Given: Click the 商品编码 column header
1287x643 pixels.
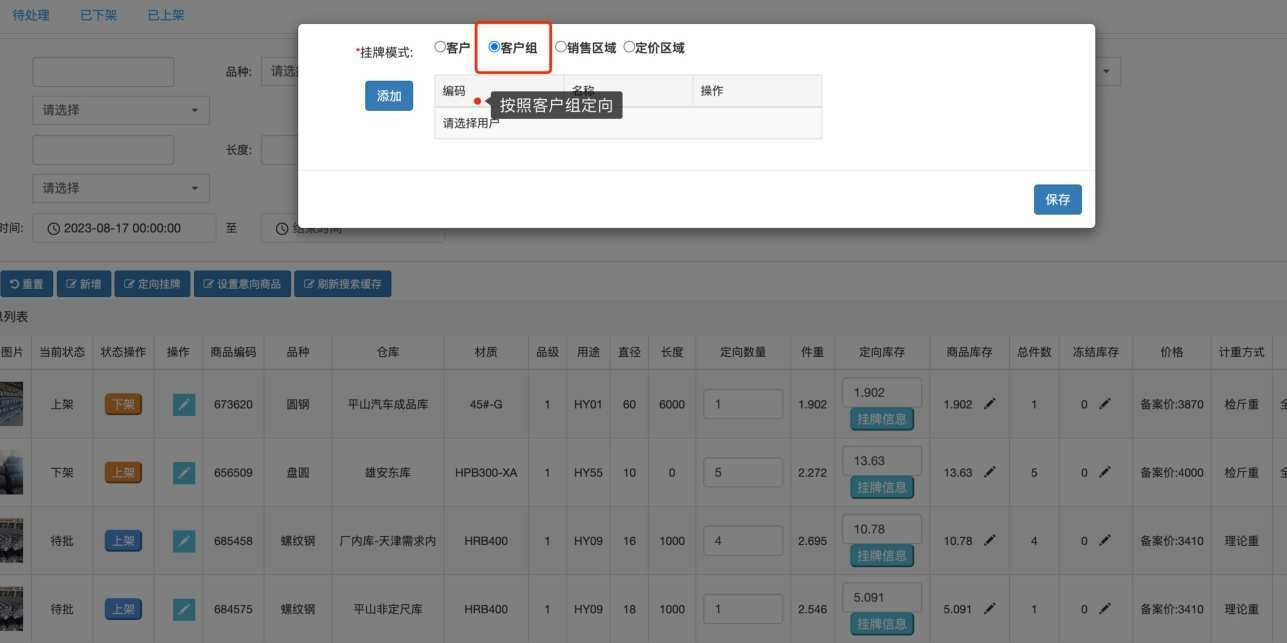Looking at the screenshot, I should pos(233,352).
